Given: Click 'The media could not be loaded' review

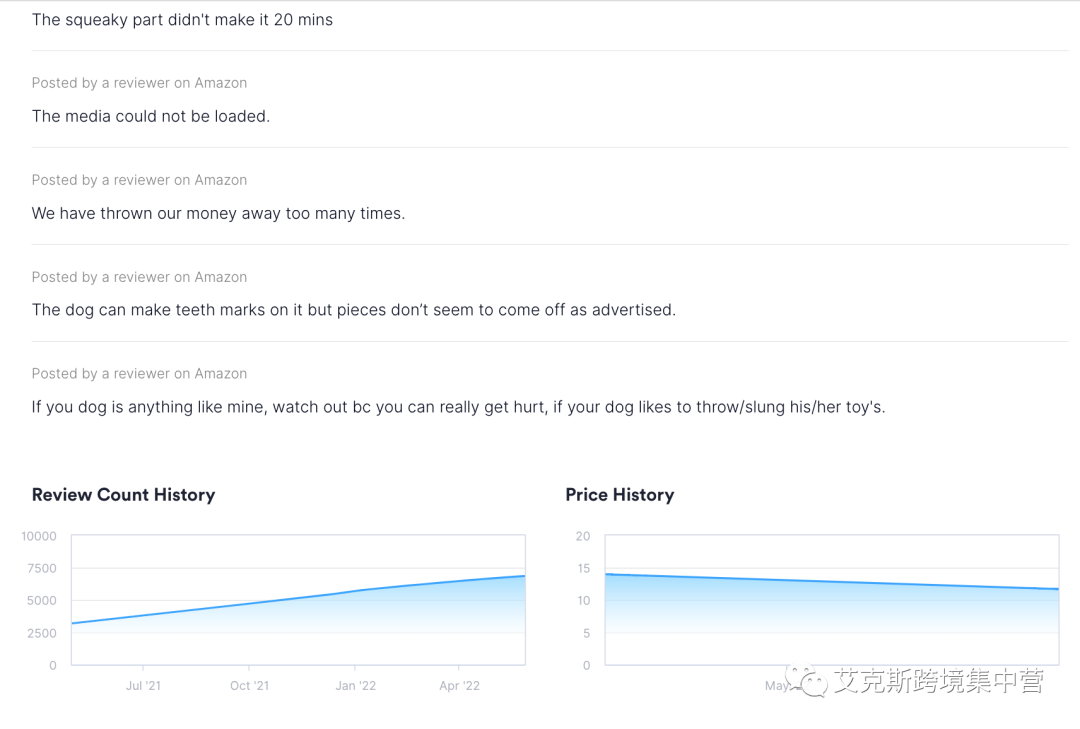Looking at the screenshot, I should pos(151,116).
